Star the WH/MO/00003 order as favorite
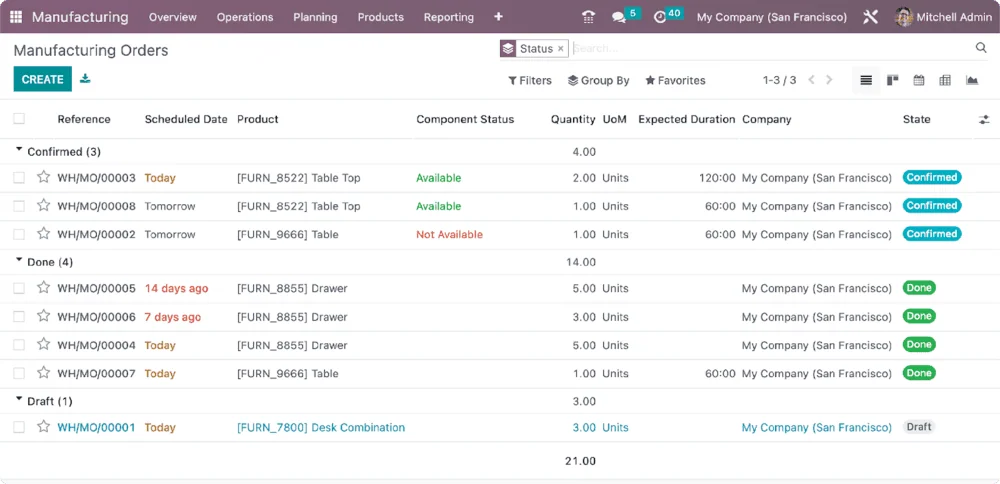Viewport: 1000px width, 484px height. (x=44, y=177)
